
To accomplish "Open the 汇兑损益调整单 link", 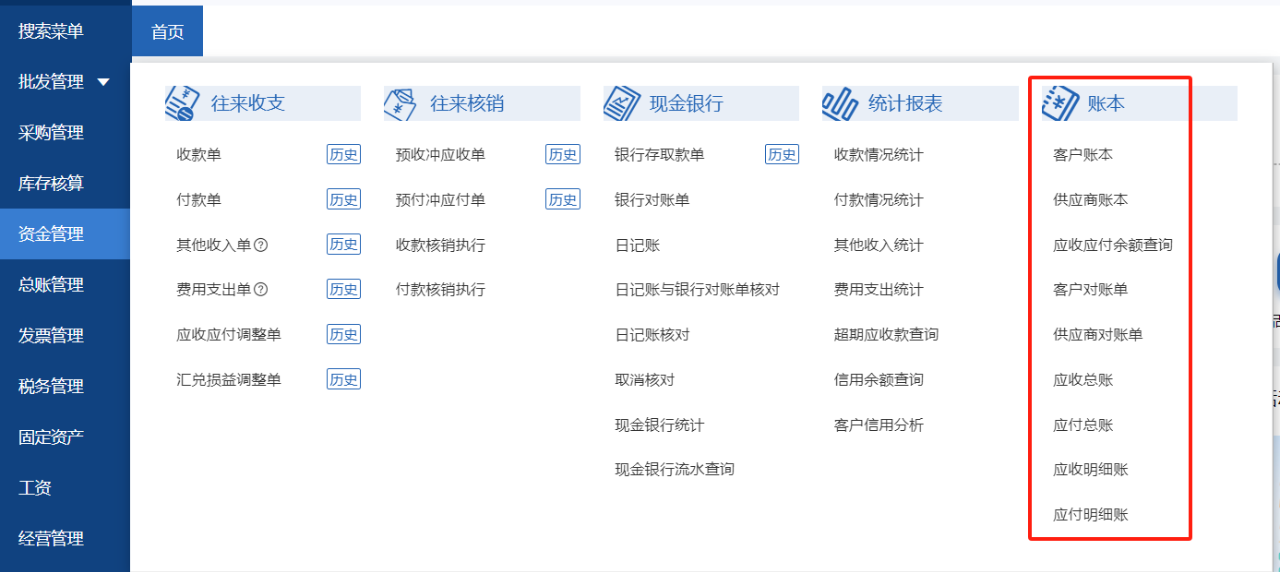I will pyautogui.click(x=229, y=380).
